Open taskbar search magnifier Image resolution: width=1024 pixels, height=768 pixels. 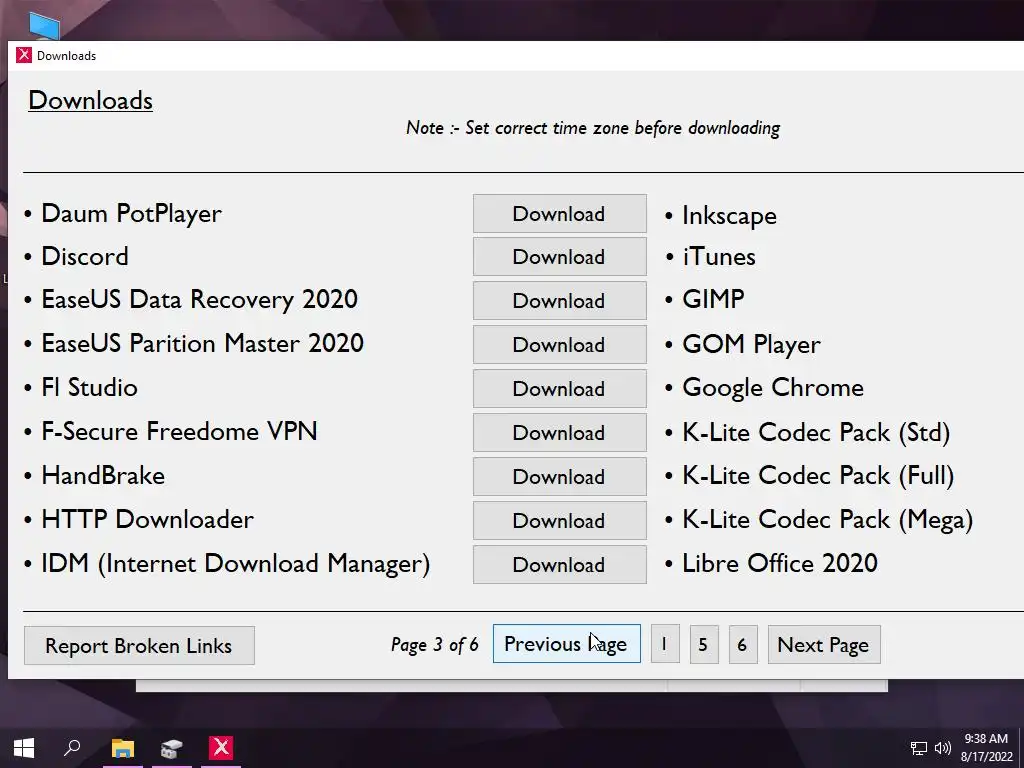click(x=72, y=748)
